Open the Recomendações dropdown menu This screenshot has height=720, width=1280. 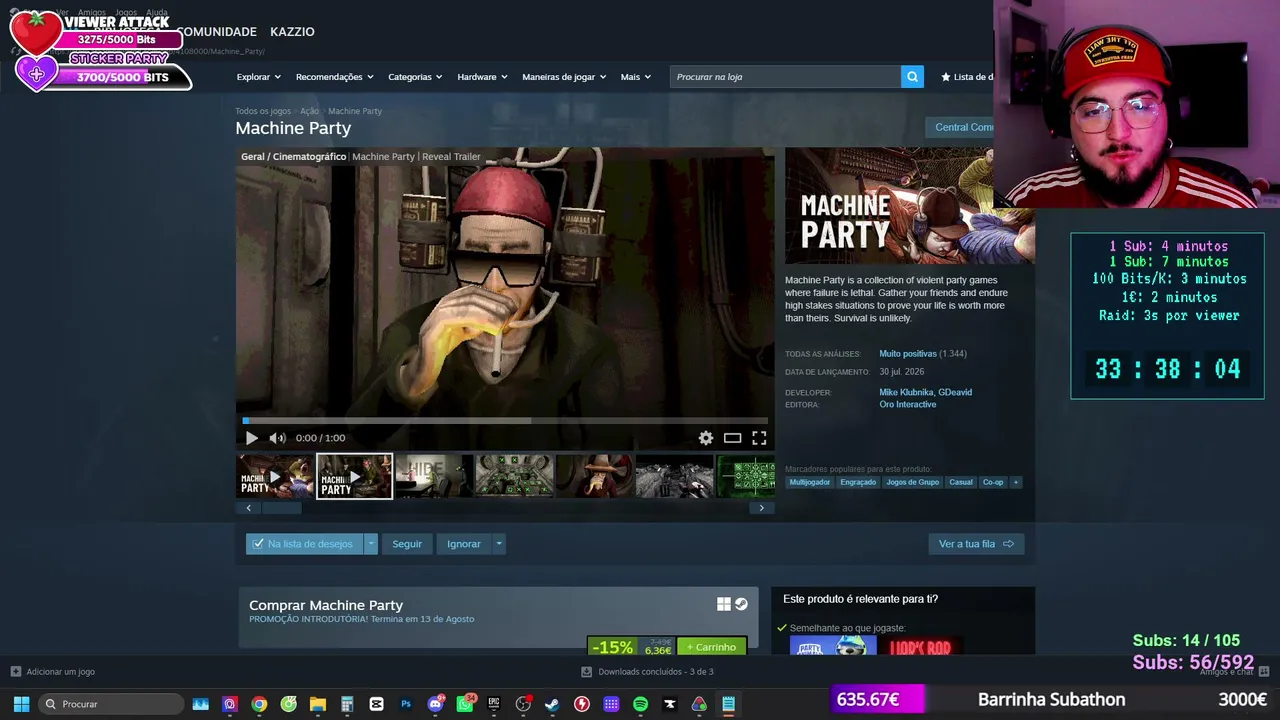335,77
